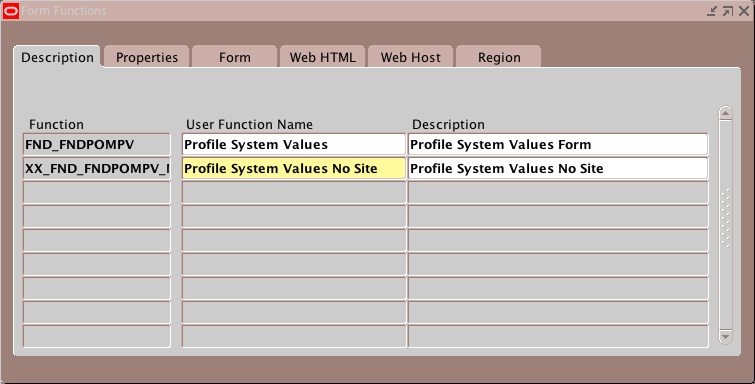The width and height of the screenshot is (755, 384).
Task: Click the first empty Description field
Action: tap(558, 193)
